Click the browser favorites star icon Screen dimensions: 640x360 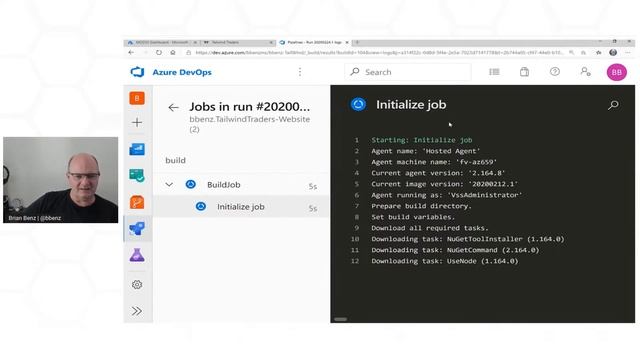click(x=598, y=53)
